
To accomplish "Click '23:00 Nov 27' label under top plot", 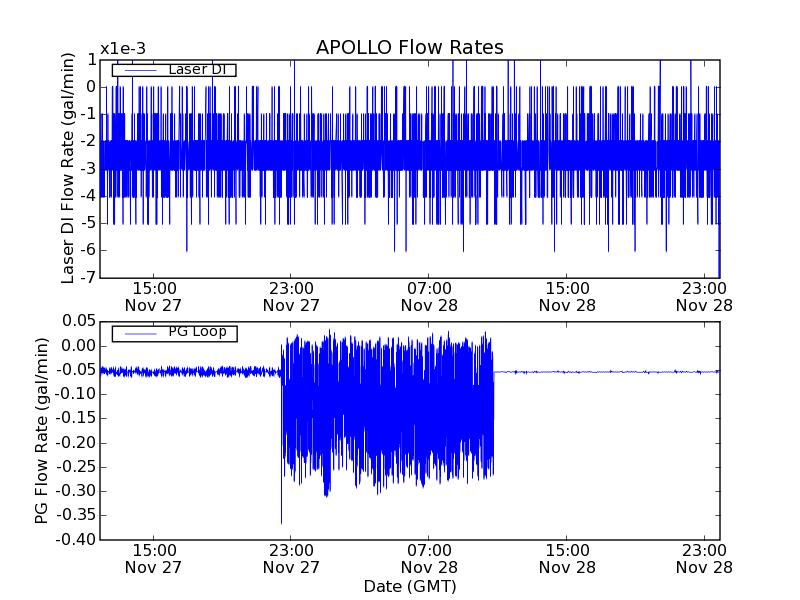I will coord(291,297).
